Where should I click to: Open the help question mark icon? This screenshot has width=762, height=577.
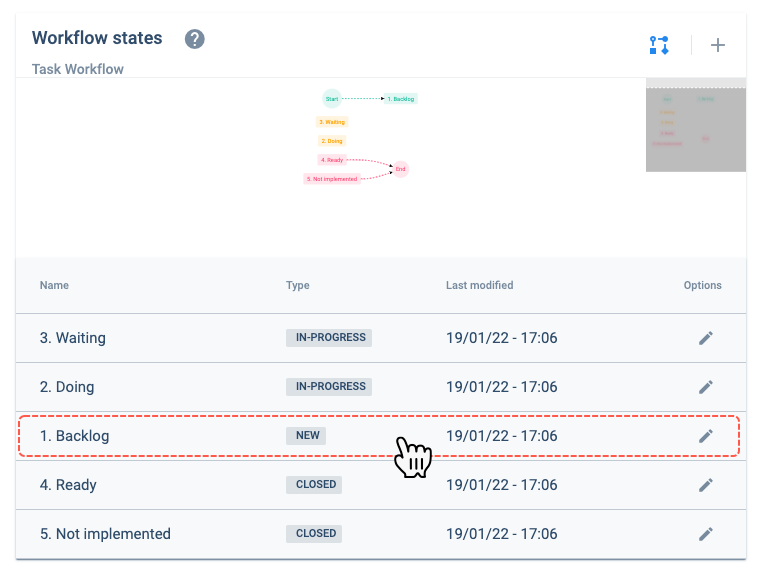pyautogui.click(x=194, y=39)
